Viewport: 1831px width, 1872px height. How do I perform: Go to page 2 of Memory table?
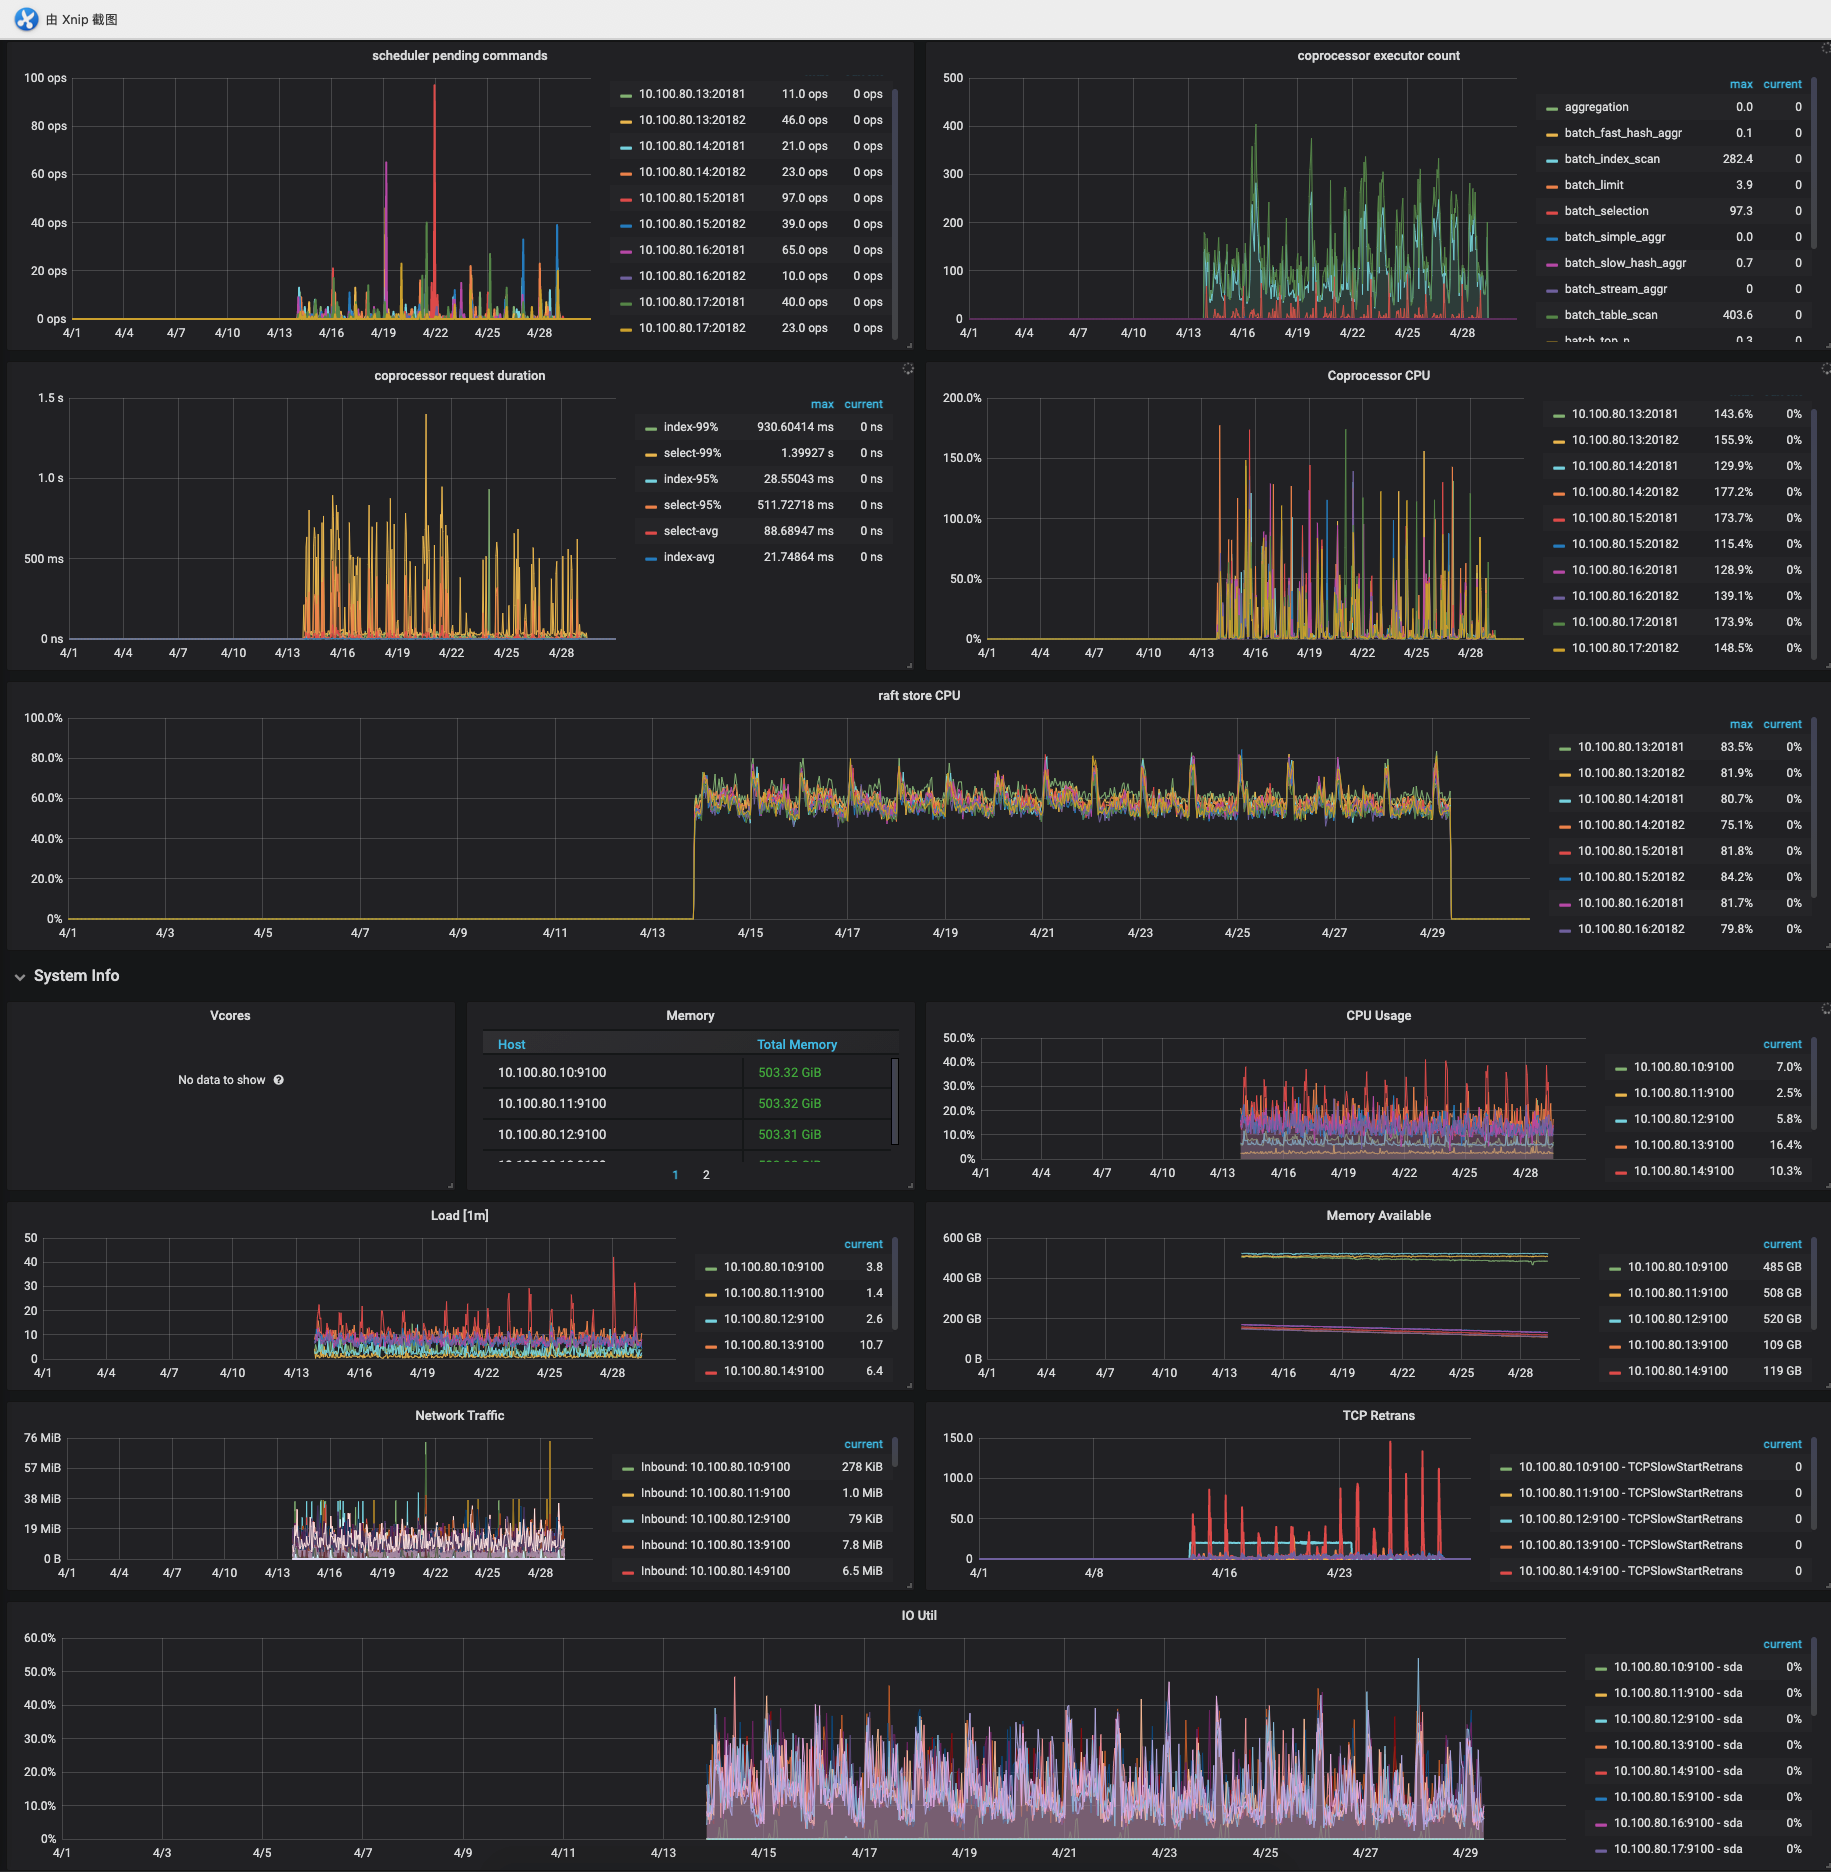[706, 1175]
